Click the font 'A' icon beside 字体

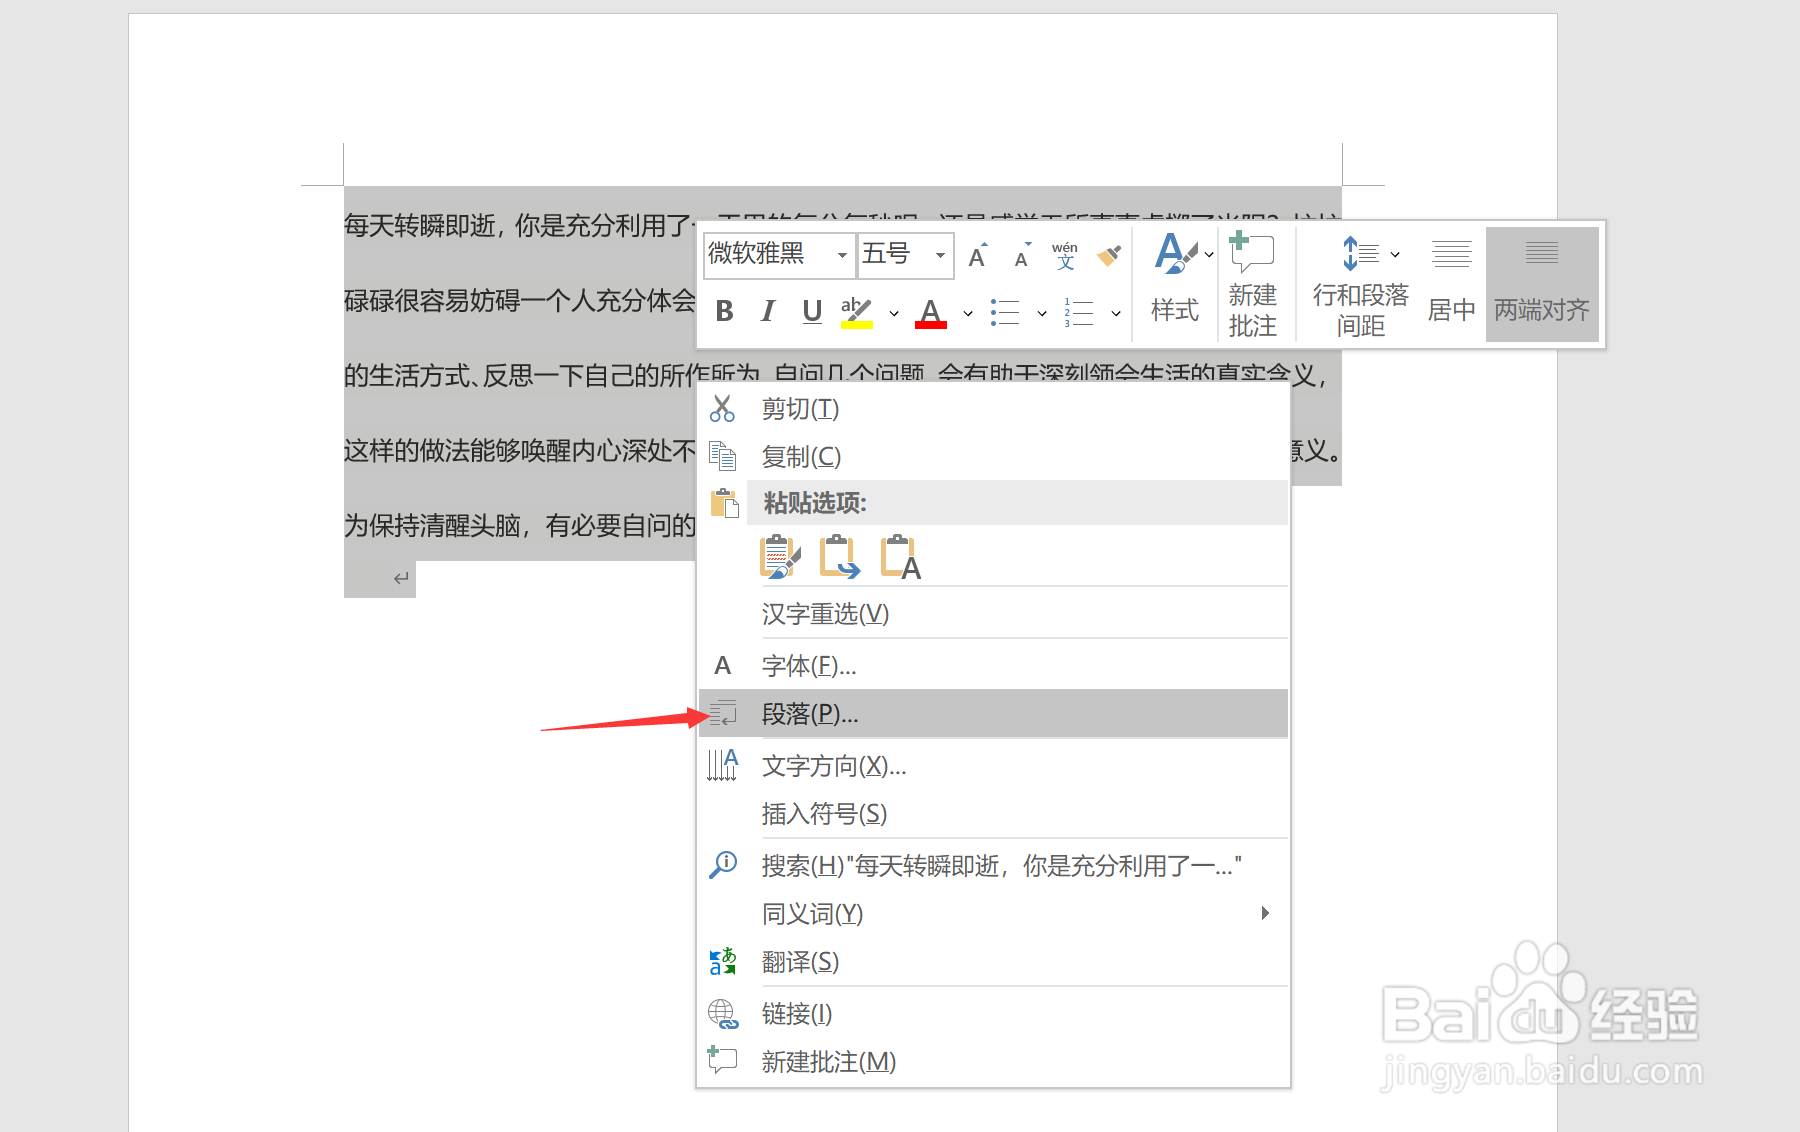point(722,666)
